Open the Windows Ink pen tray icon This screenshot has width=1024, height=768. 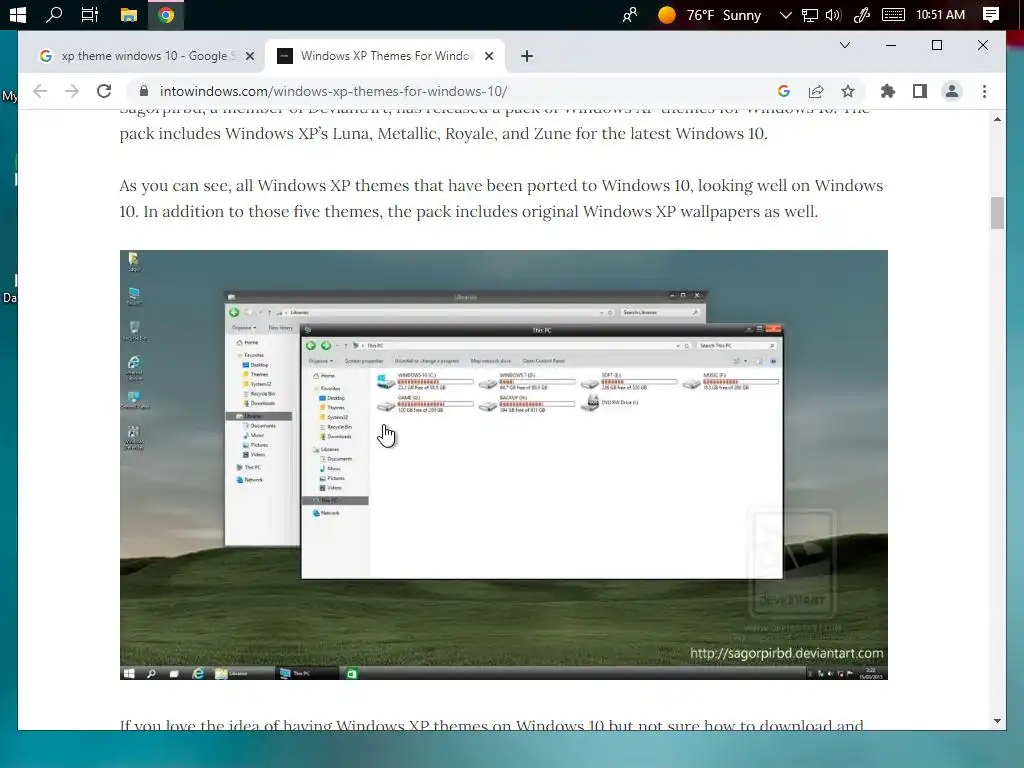(862, 14)
